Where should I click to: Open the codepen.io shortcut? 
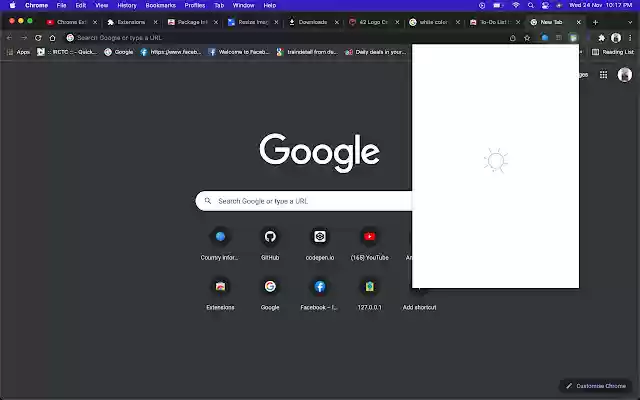click(x=320, y=244)
